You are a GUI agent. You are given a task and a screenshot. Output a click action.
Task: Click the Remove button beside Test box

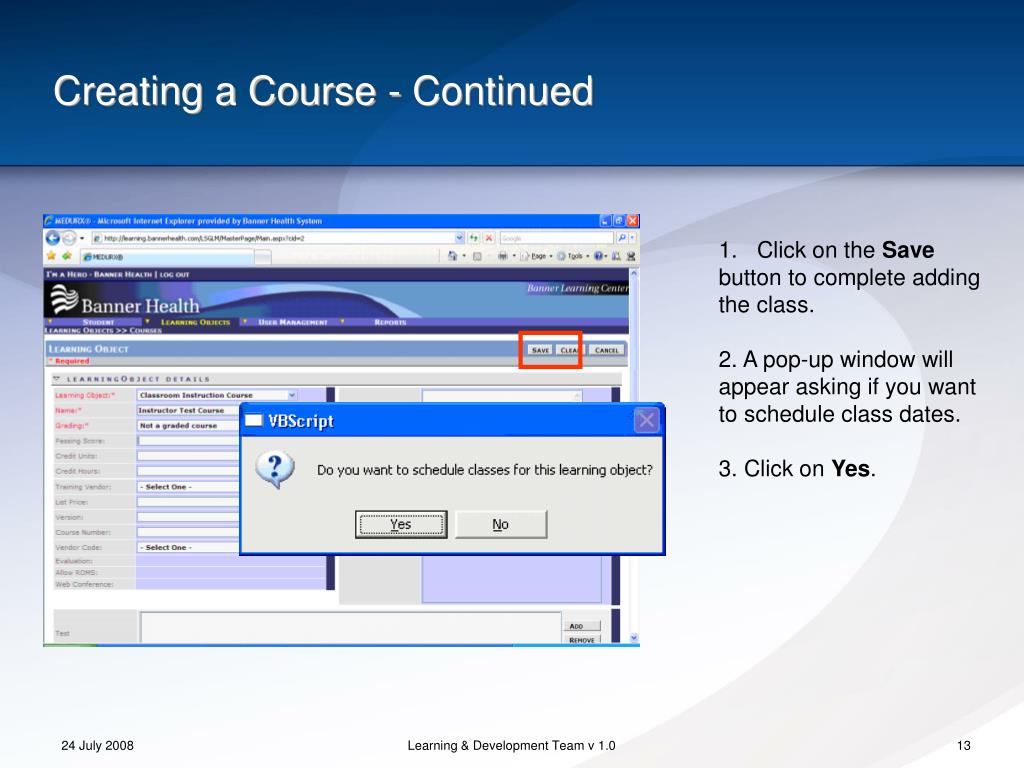[581, 640]
